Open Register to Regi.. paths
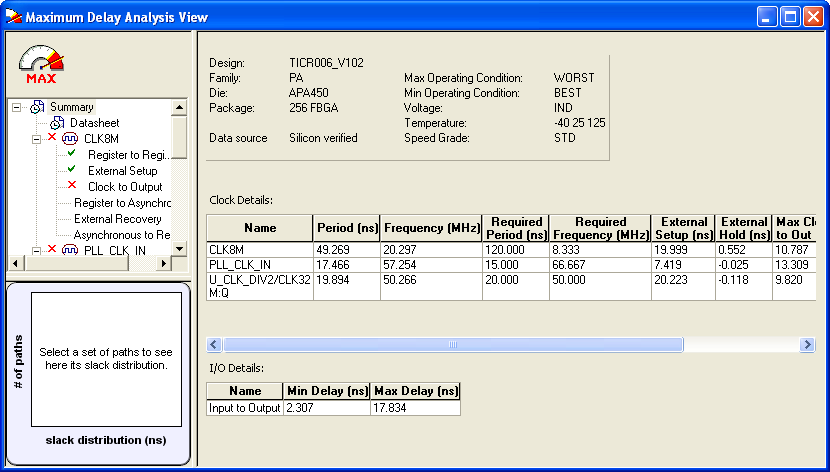Screen dimensions: 830x472 (129, 155)
